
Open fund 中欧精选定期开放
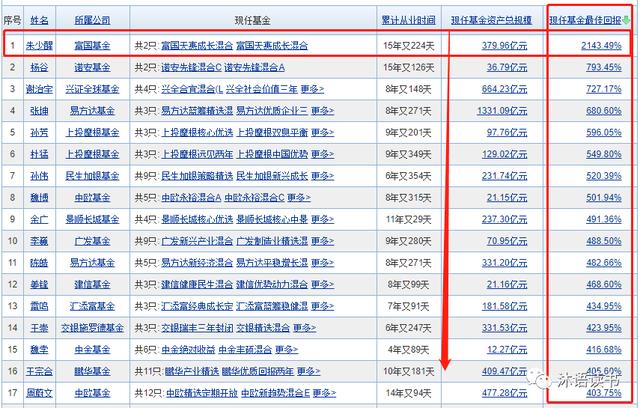[202, 393]
